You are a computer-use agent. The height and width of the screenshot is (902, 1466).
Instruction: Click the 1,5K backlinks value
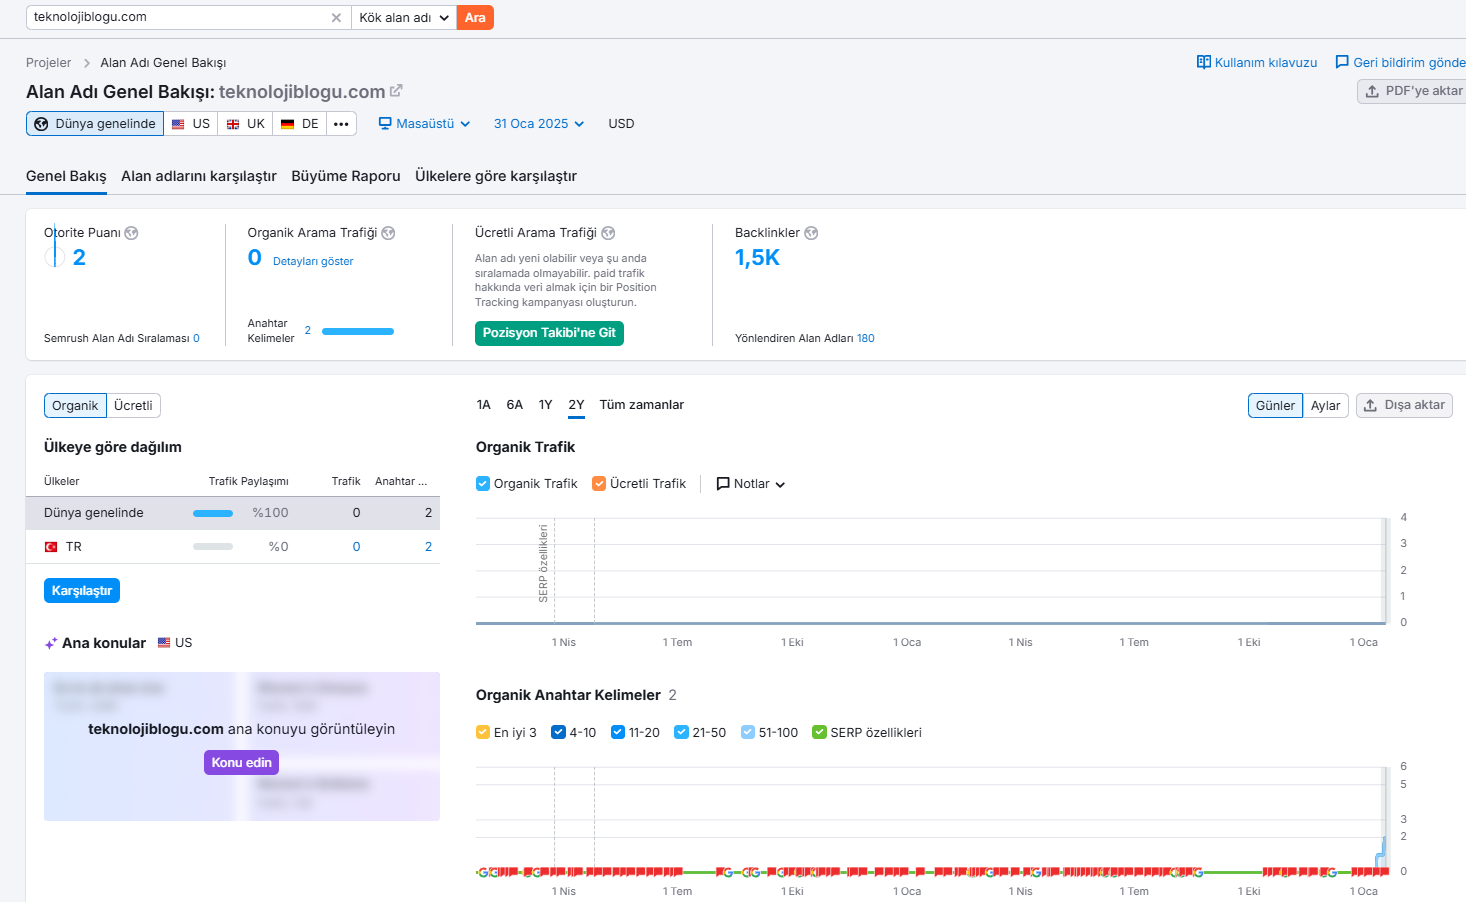(x=757, y=258)
